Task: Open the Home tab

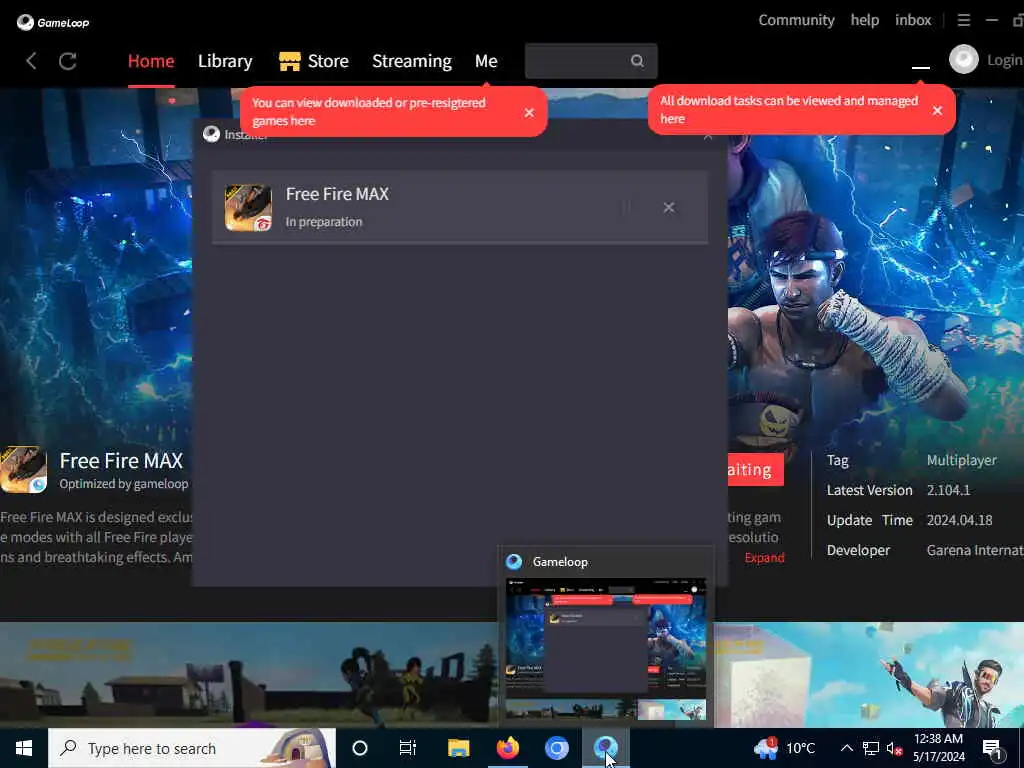Action: [151, 61]
